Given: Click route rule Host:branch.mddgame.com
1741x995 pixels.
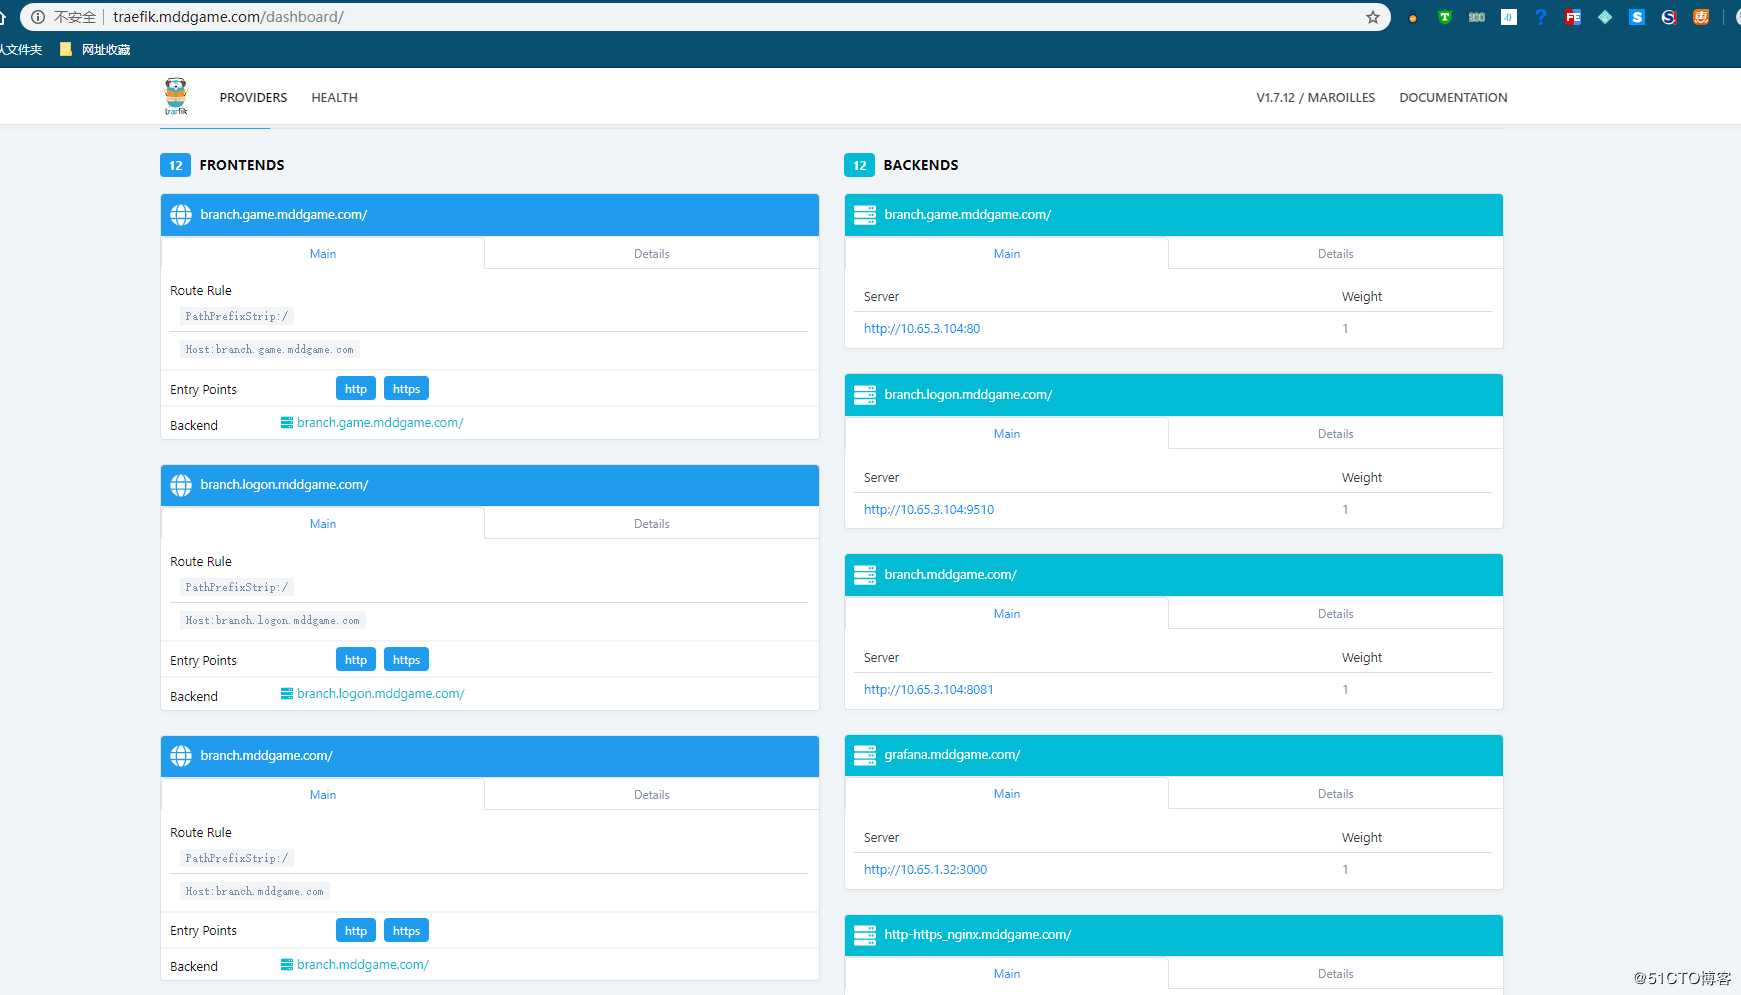Looking at the screenshot, I should click(254, 892).
